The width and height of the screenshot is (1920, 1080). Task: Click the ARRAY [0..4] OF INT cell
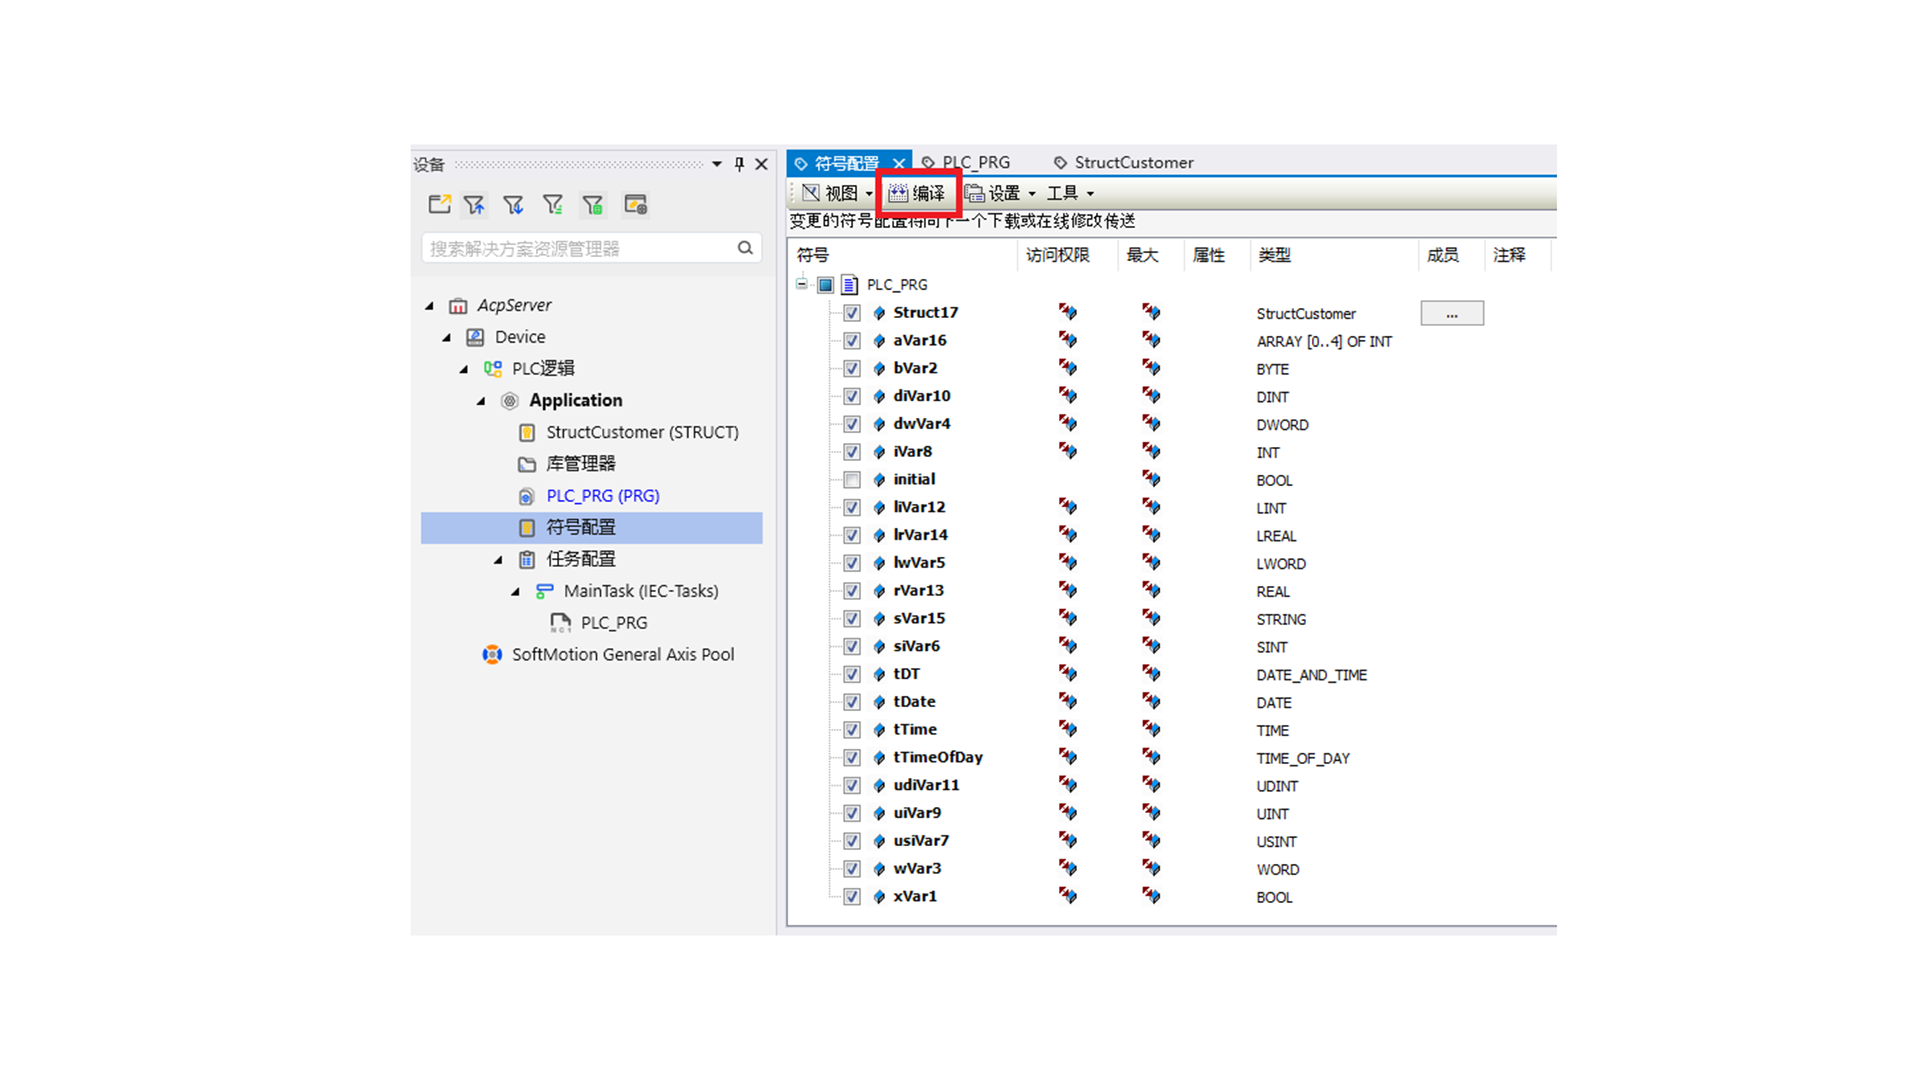(1324, 342)
